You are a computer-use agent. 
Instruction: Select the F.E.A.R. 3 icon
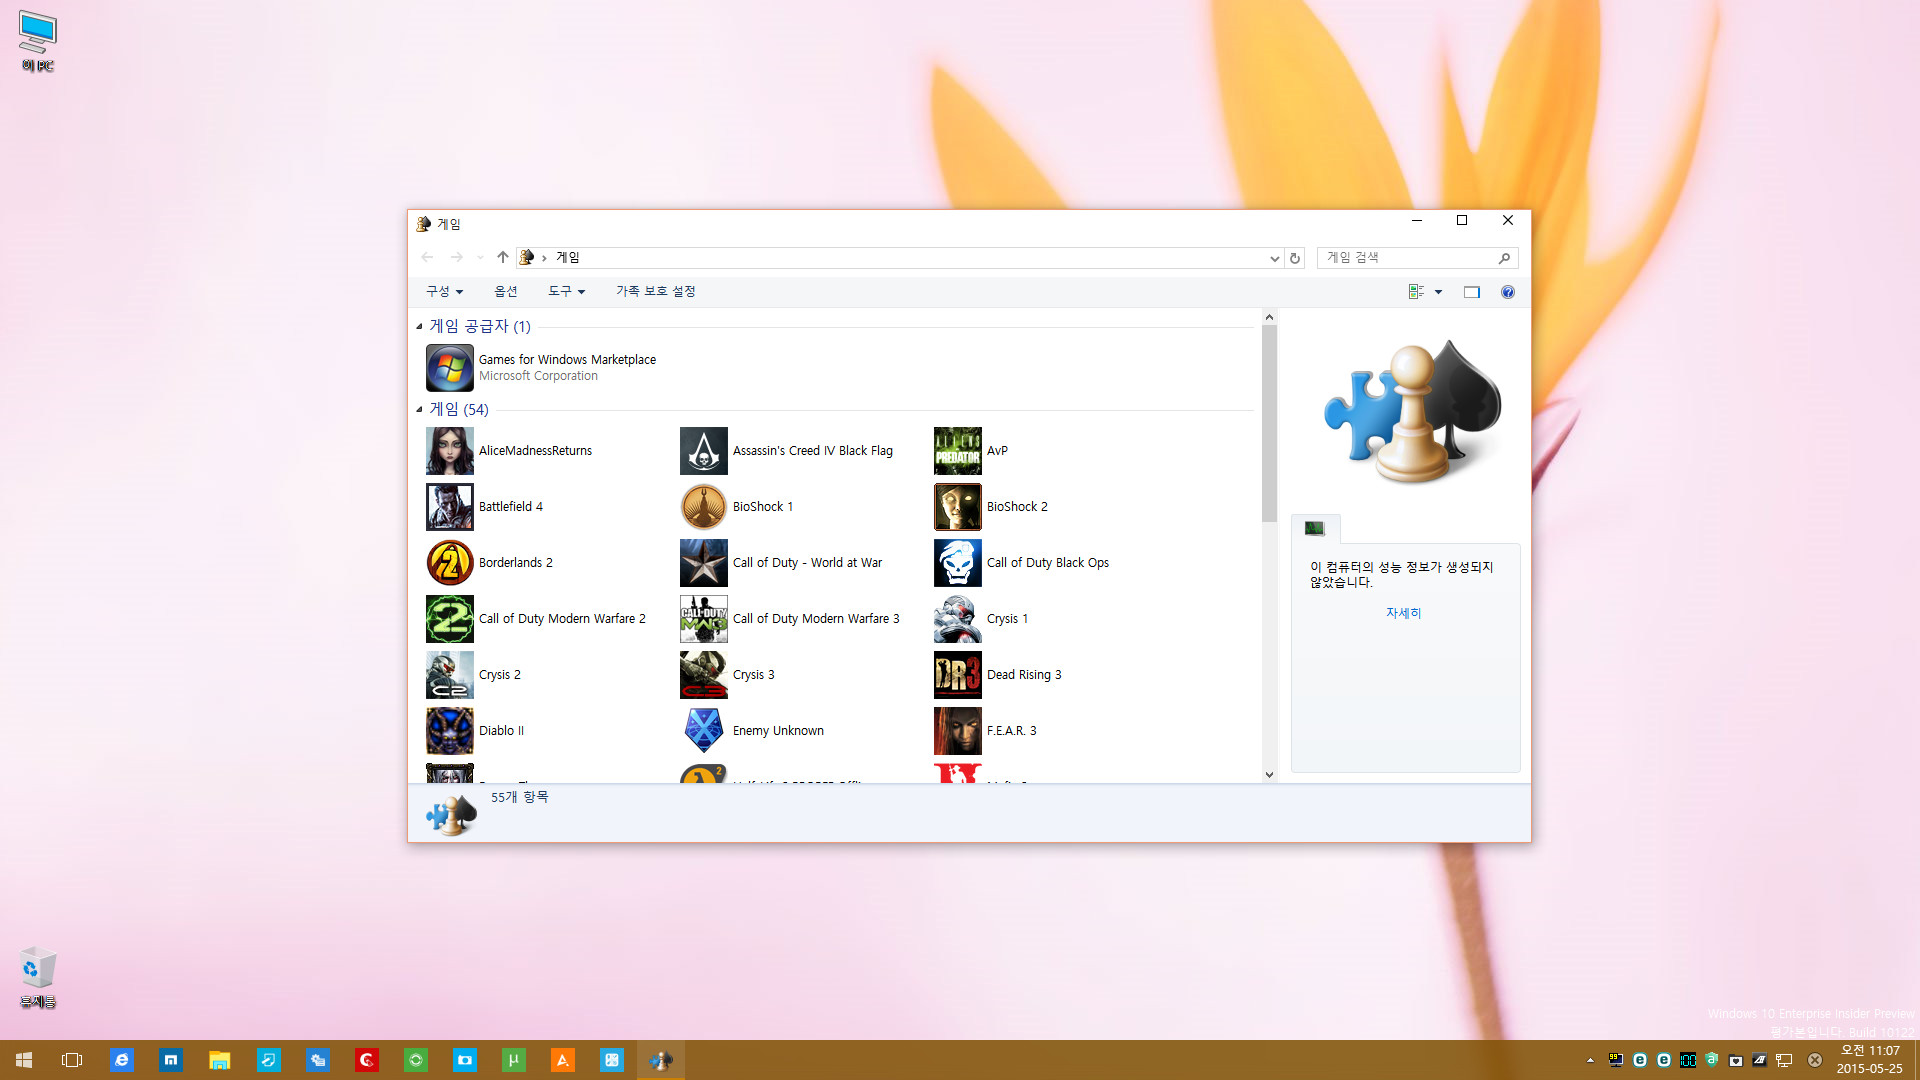point(958,731)
